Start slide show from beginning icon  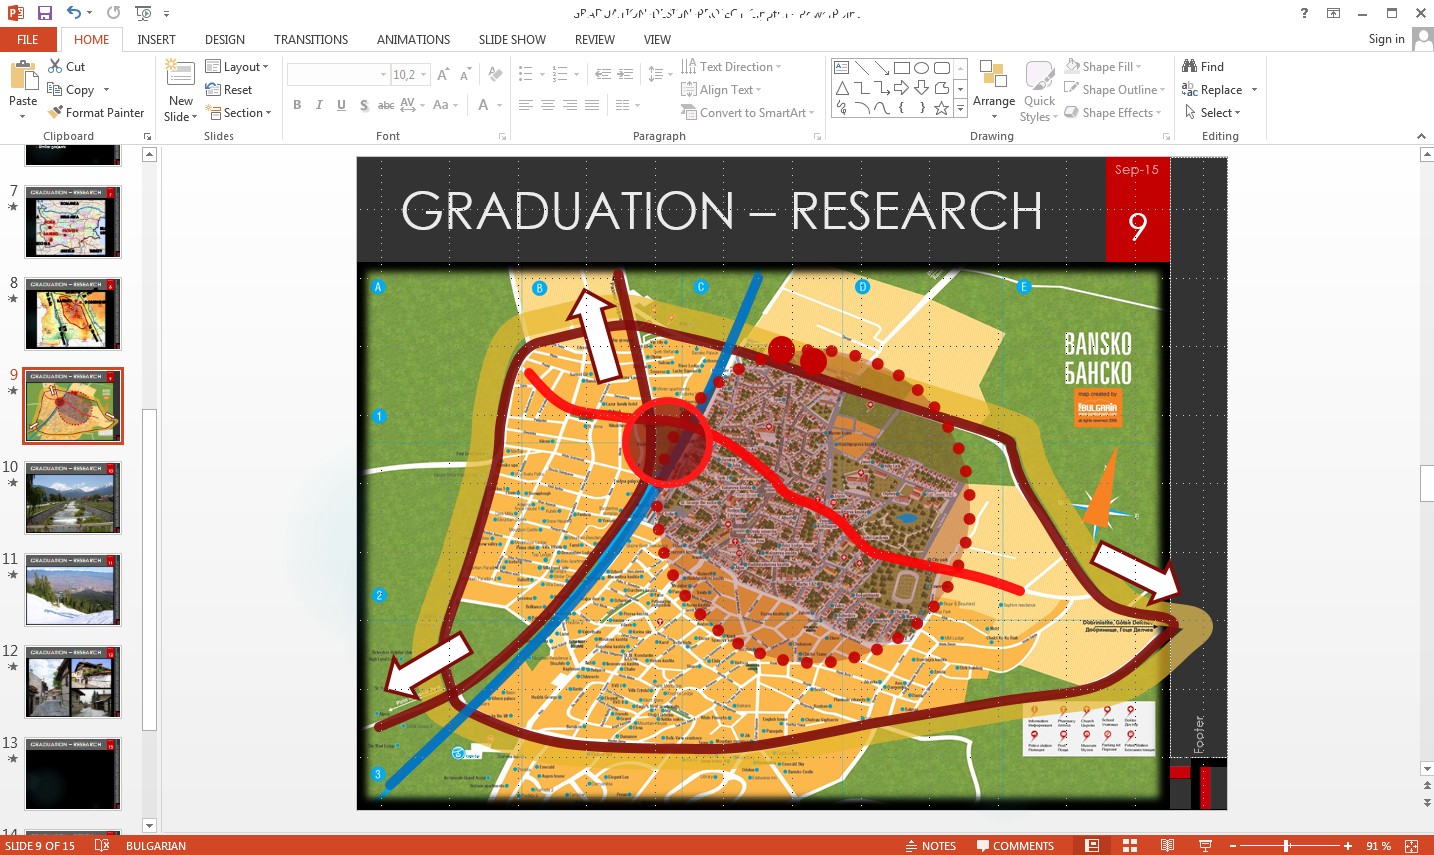pyautogui.click(x=143, y=13)
